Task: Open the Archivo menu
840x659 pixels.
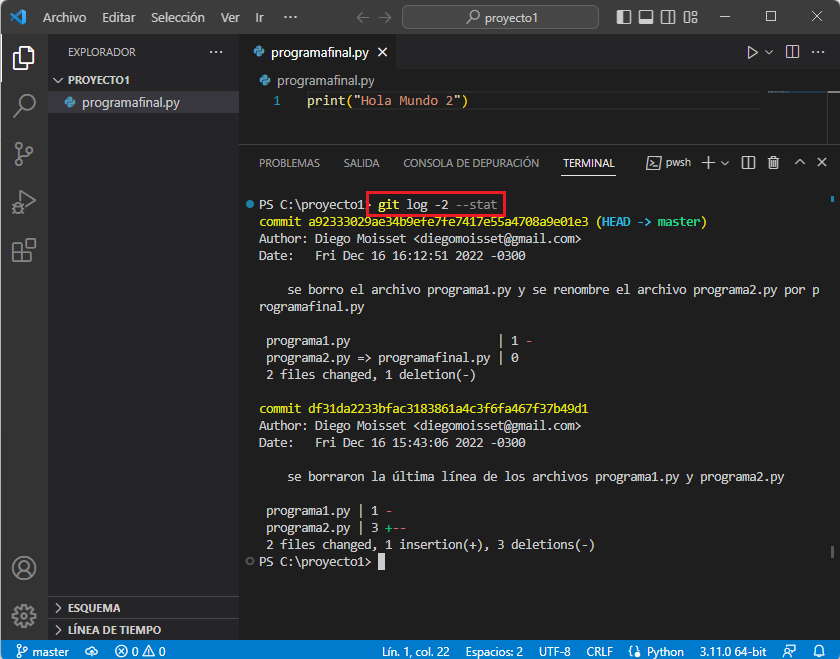Action: coord(64,18)
